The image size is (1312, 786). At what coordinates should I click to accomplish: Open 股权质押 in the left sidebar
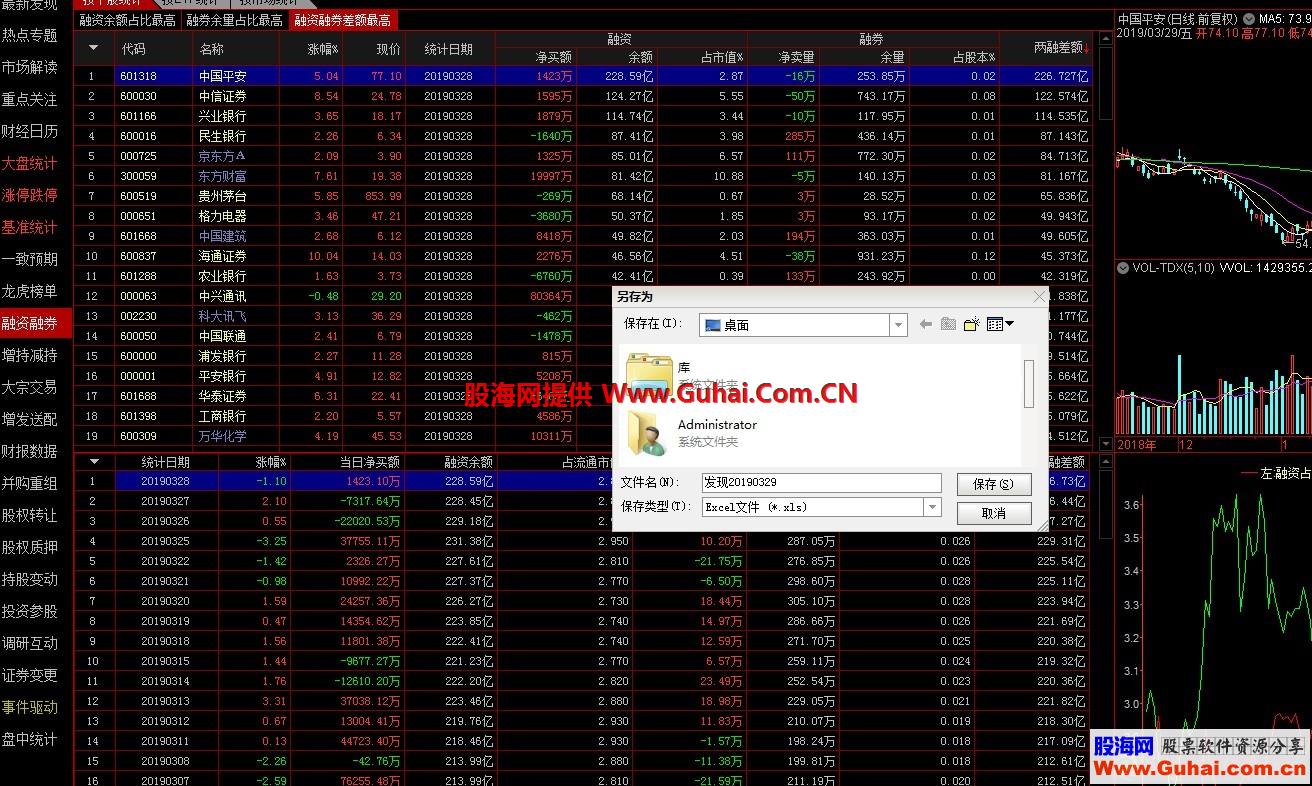click(x=30, y=547)
